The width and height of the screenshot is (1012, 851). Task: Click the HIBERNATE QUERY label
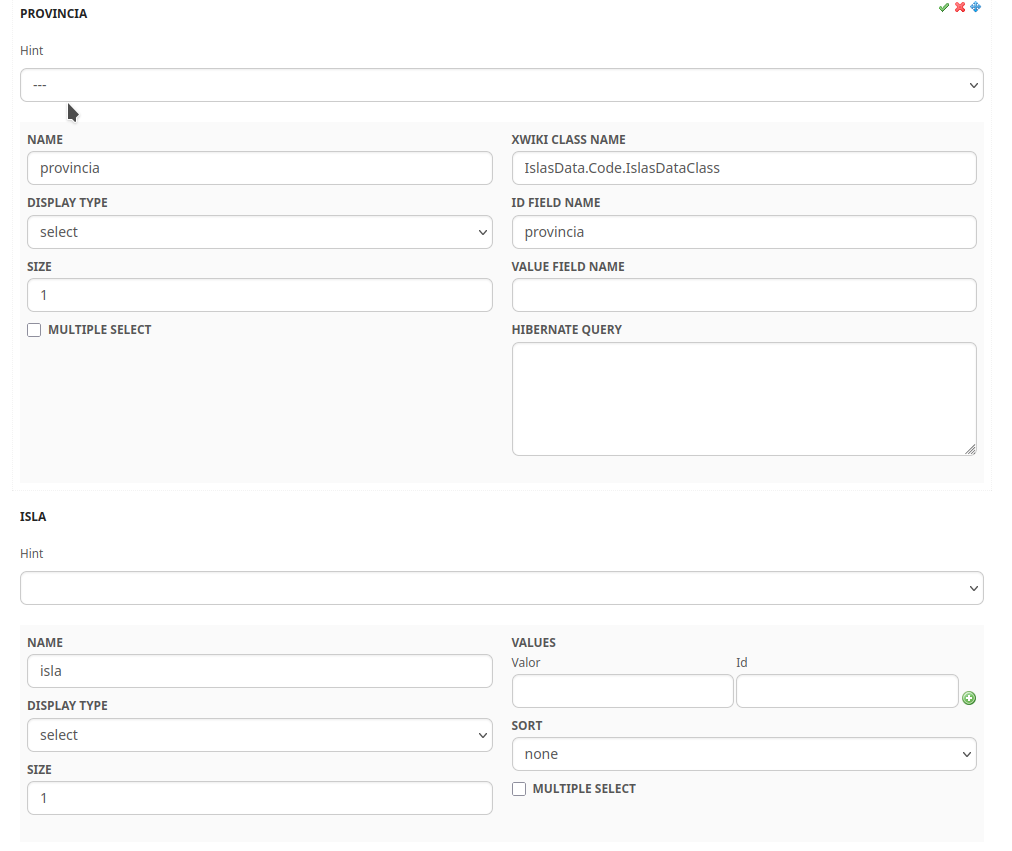tap(567, 330)
